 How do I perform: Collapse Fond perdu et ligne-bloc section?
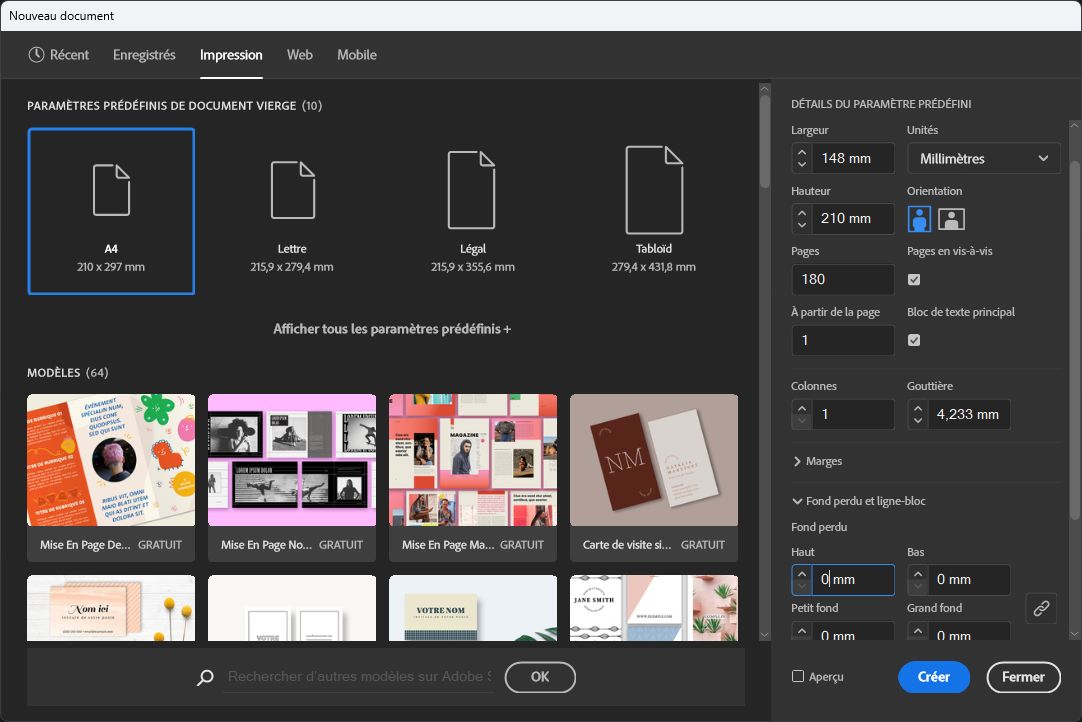click(x=858, y=501)
